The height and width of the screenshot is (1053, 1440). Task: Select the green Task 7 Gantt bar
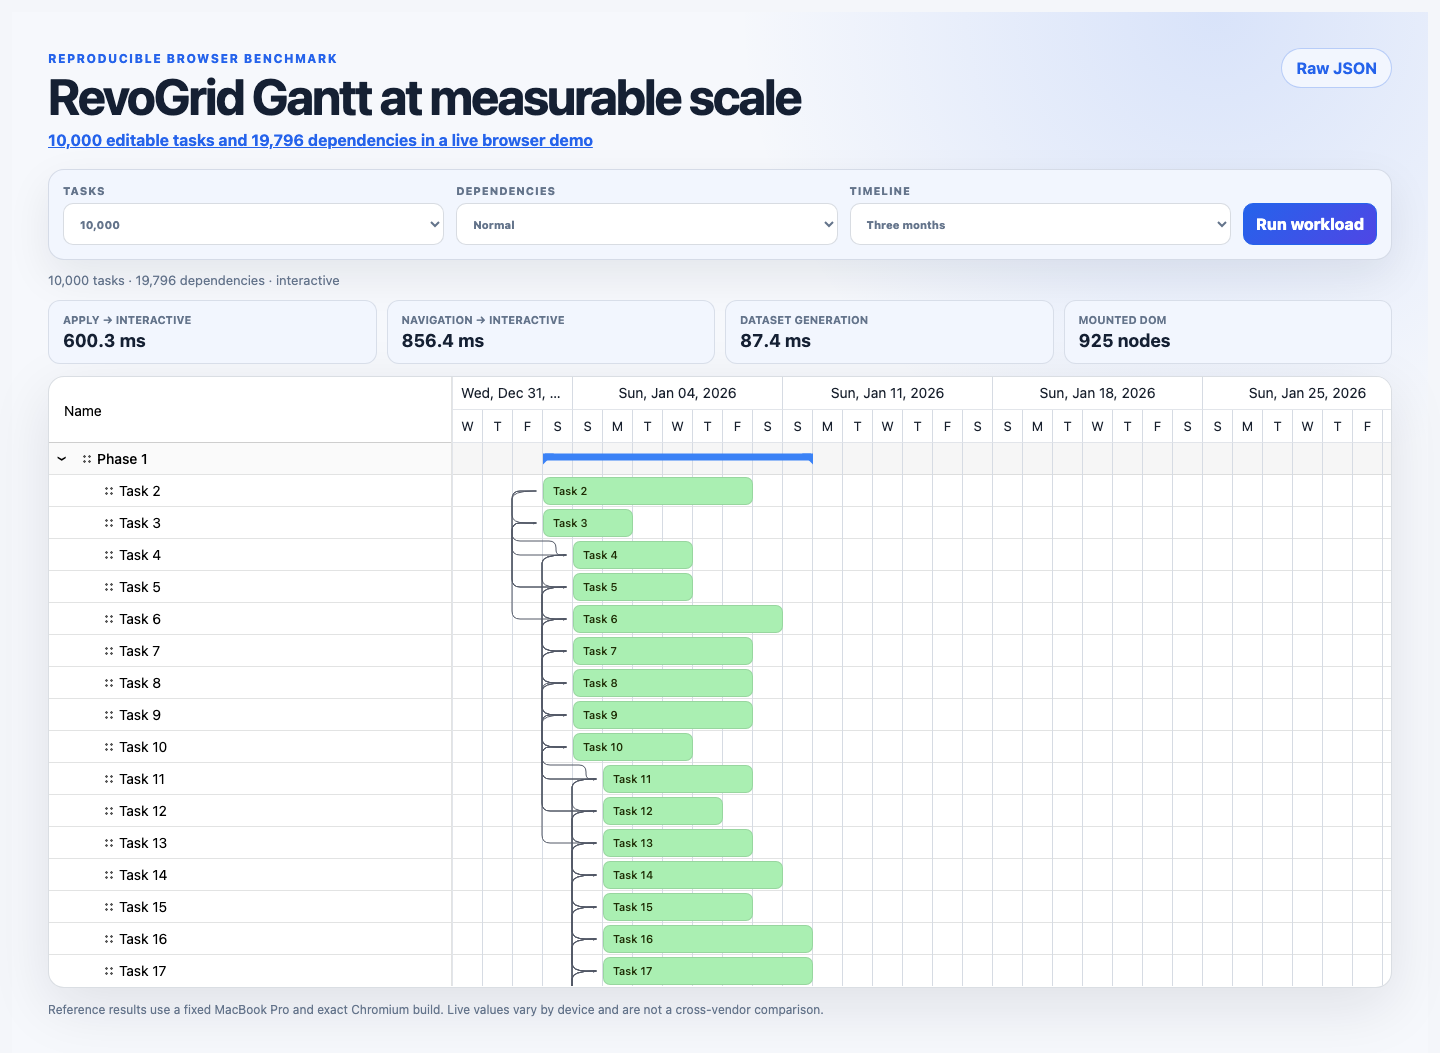tap(663, 651)
